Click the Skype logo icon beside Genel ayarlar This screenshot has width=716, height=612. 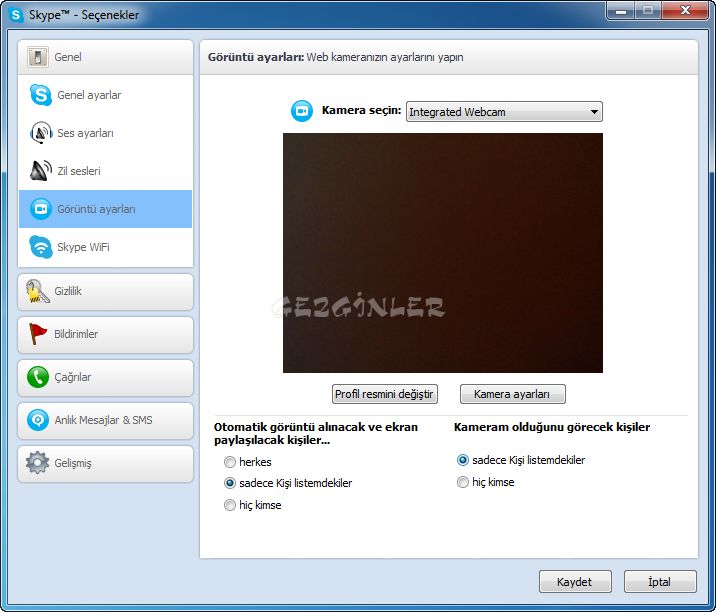pyautogui.click(x=41, y=95)
